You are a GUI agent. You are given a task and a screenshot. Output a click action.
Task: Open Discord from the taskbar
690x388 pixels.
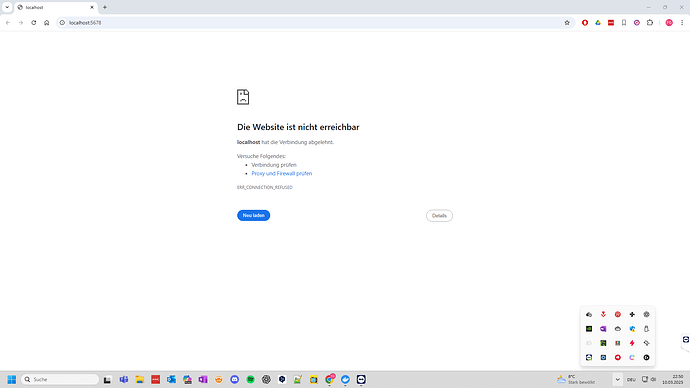coord(235,379)
